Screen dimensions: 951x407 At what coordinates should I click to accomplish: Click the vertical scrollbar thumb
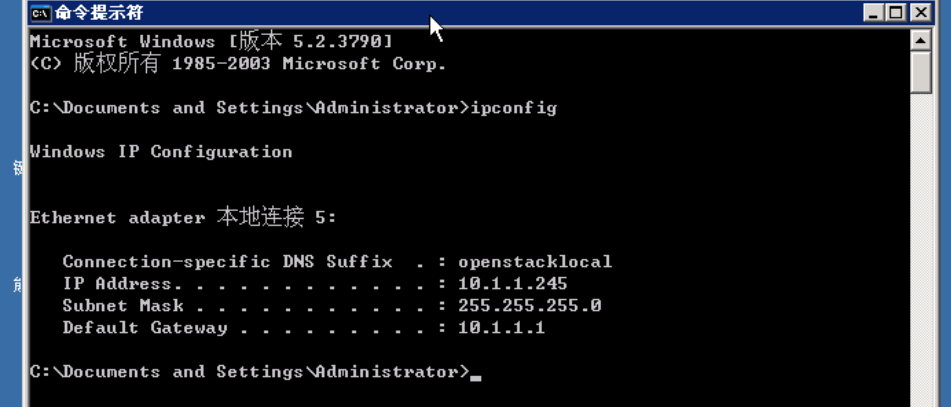click(921, 72)
